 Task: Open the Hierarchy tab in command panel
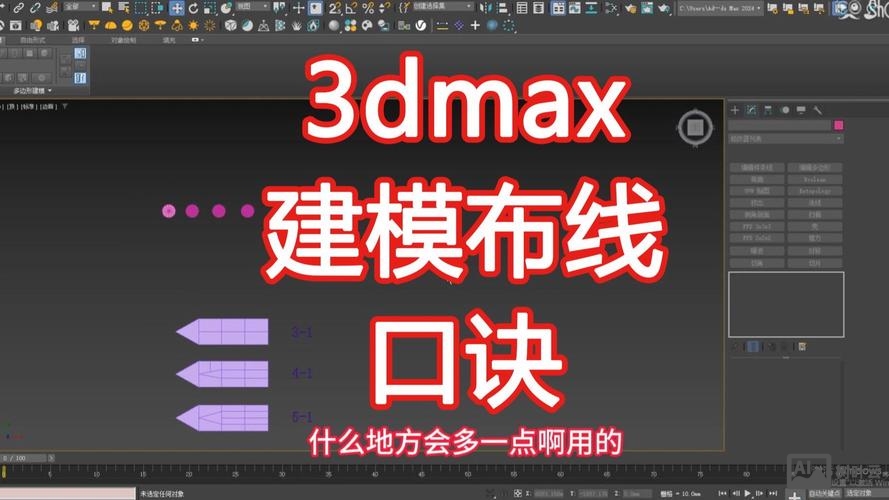[768, 110]
